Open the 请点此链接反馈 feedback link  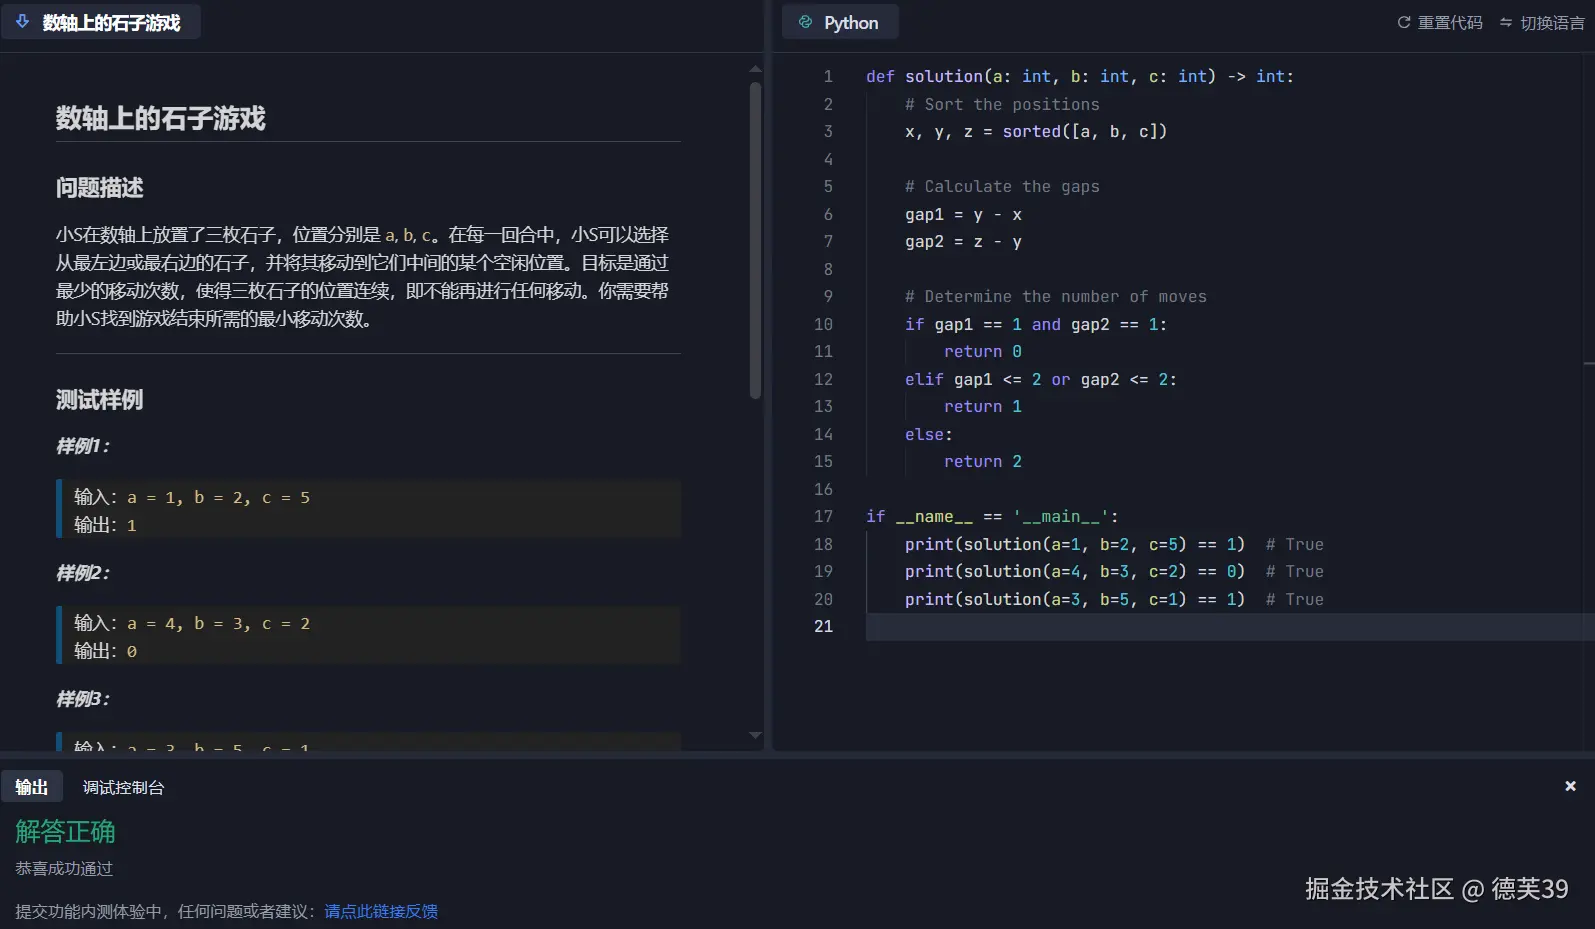click(381, 911)
